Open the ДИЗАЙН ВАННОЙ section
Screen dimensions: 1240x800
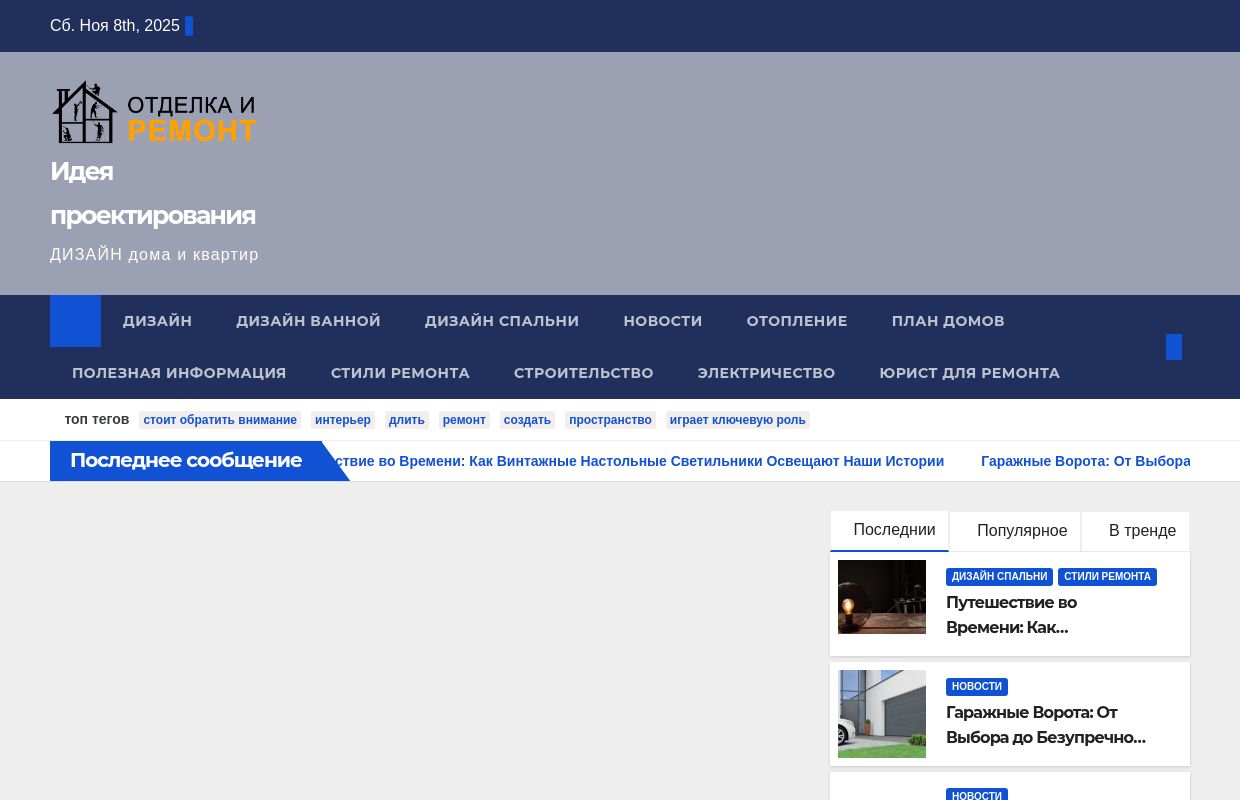(x=308, y=321)
